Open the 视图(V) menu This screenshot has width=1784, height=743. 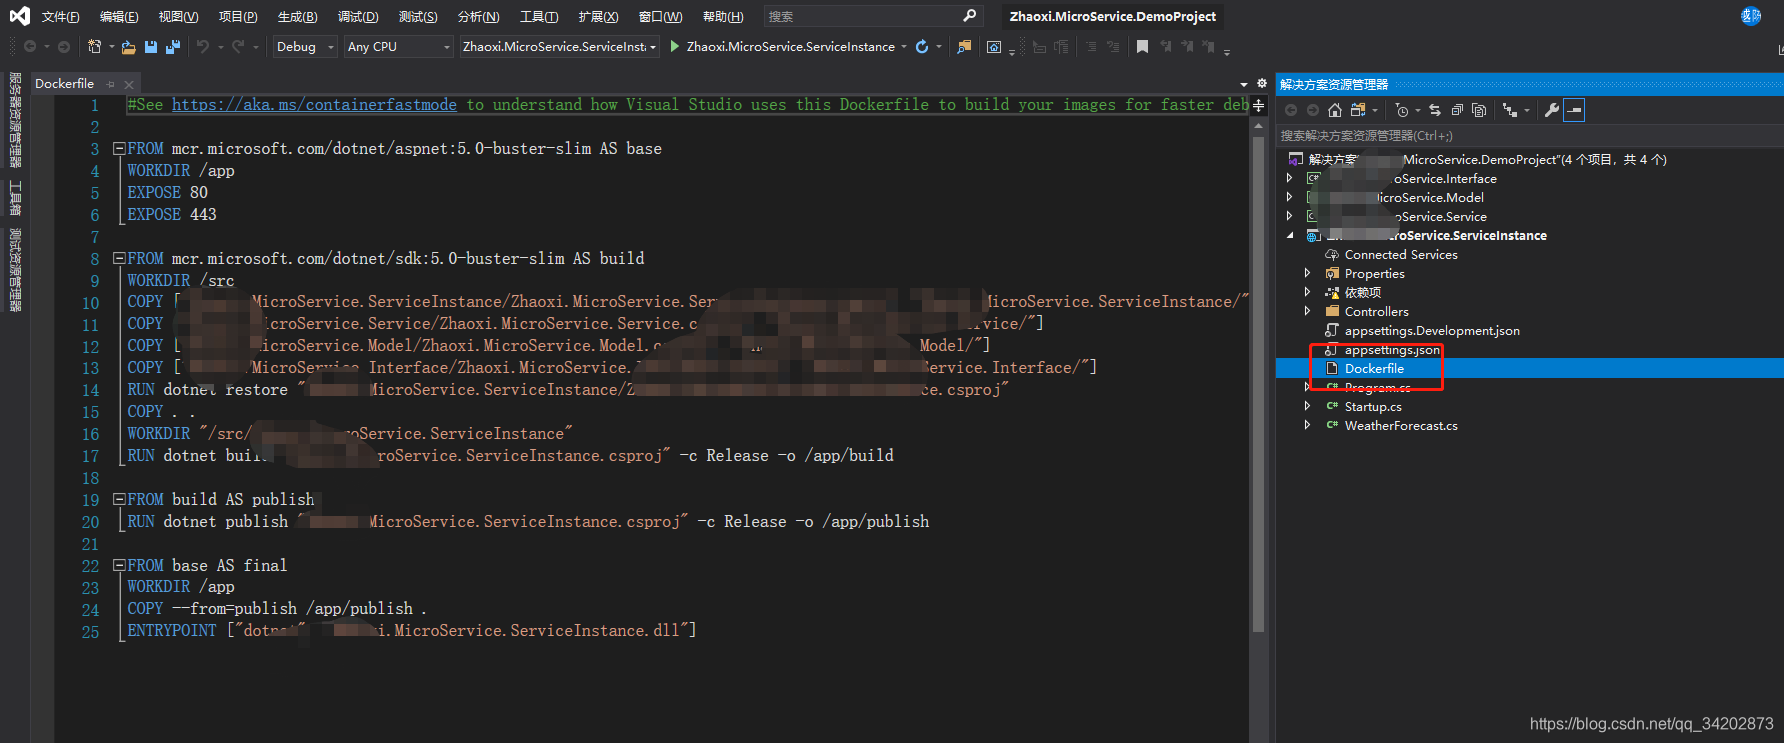click(178, 17)
